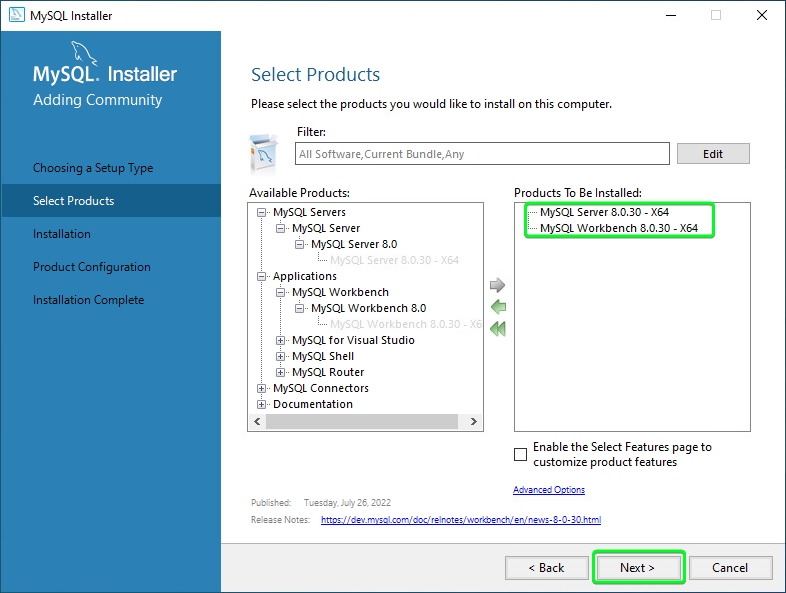
Task: Select the MySQL Connectors tree label
Action: pos(321,388)
